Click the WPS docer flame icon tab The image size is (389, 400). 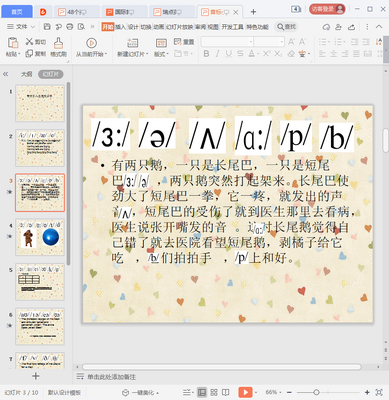click(x=43, y=12)
